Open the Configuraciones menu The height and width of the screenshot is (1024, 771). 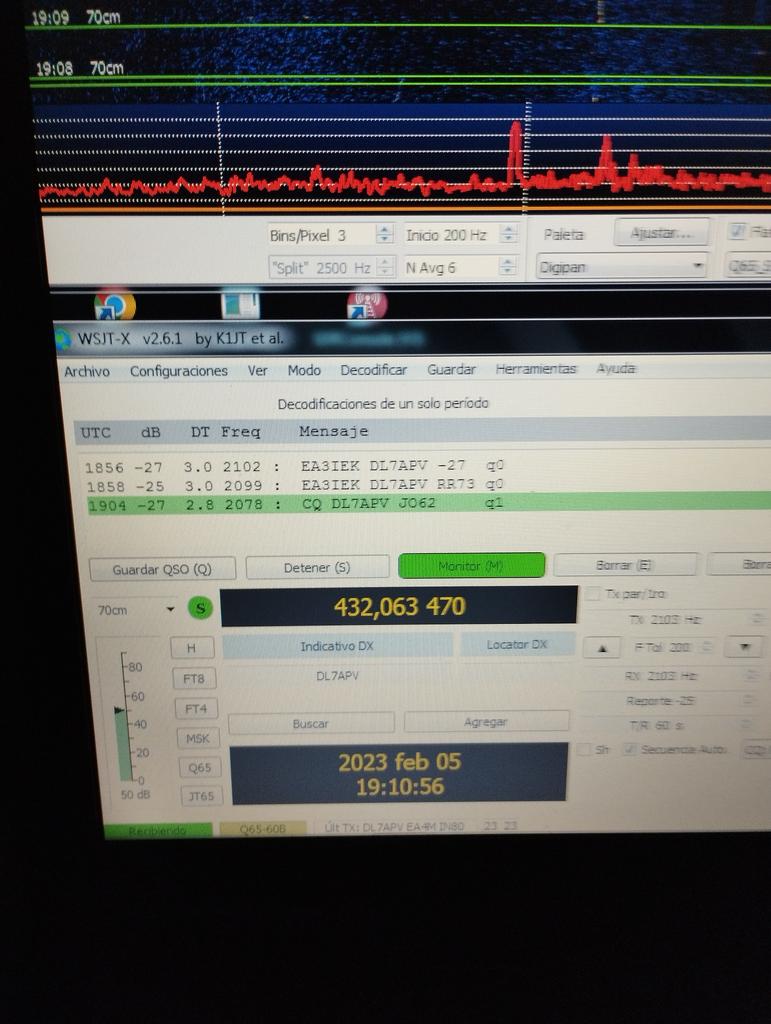[178, 371]
